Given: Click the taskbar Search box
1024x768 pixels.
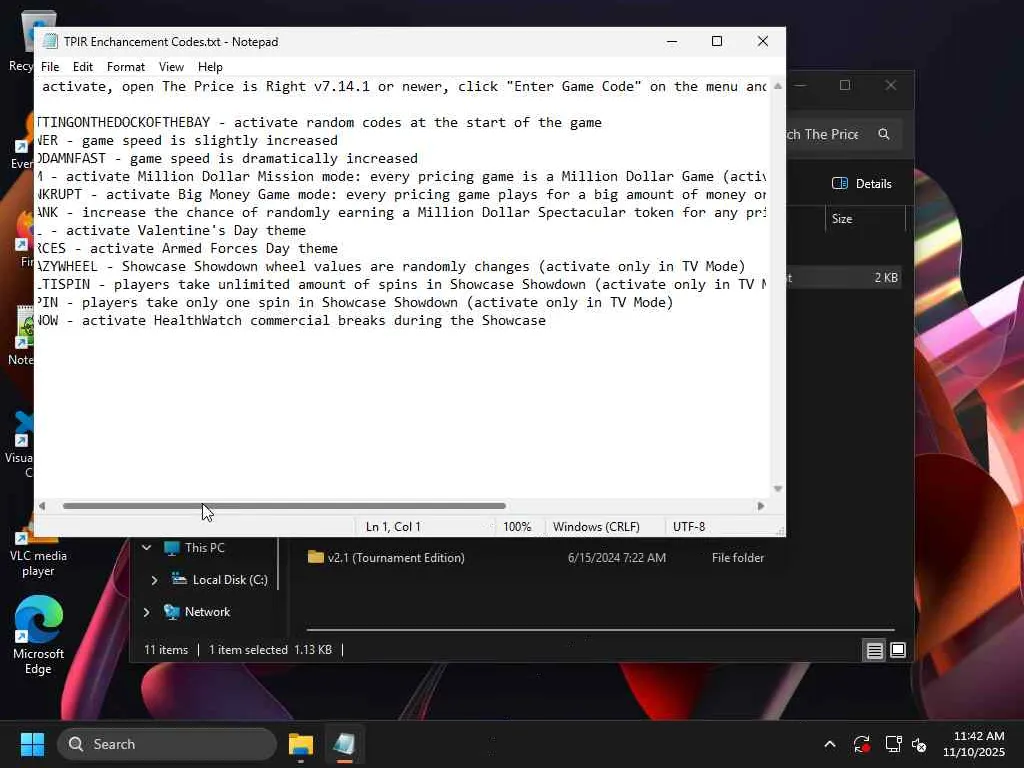Looking at the screenshot, I should (167, 744).
